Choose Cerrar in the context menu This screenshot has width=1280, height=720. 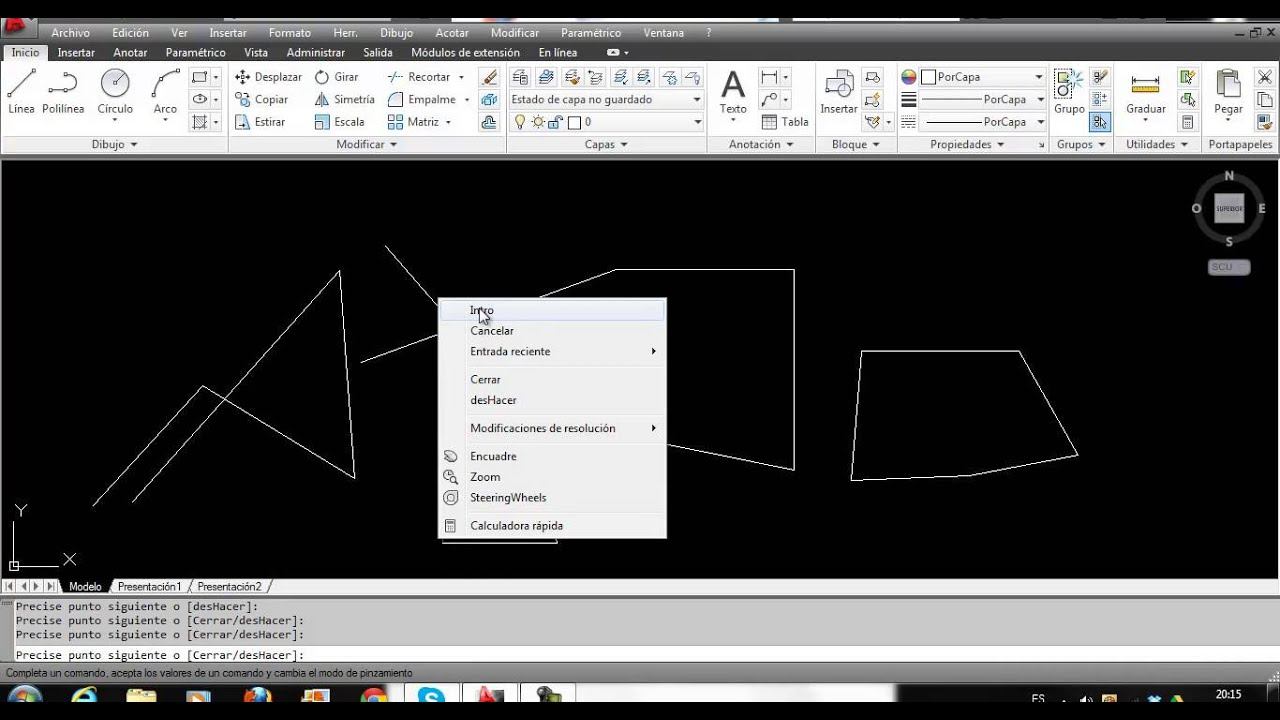pos(553,380)
